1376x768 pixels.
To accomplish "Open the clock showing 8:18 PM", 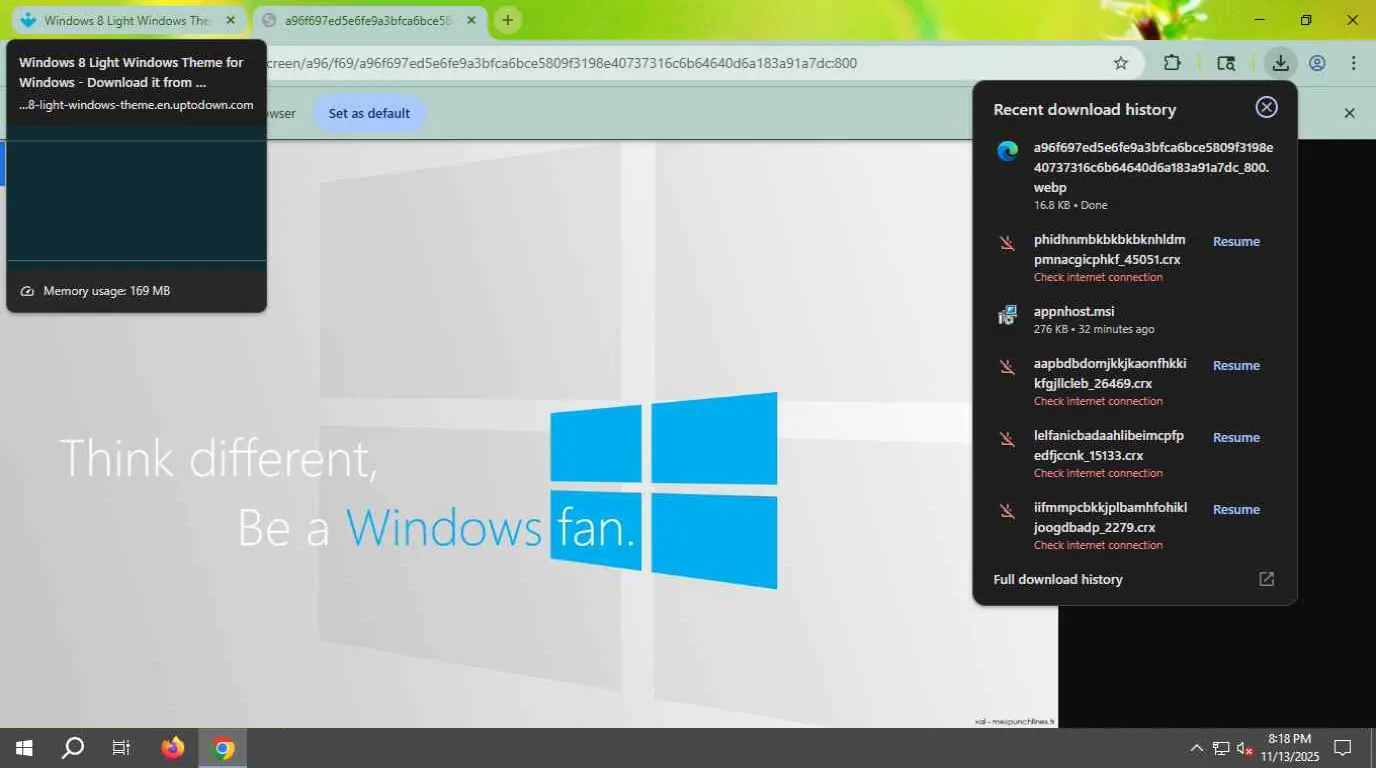I will [x=1290, y=748].
